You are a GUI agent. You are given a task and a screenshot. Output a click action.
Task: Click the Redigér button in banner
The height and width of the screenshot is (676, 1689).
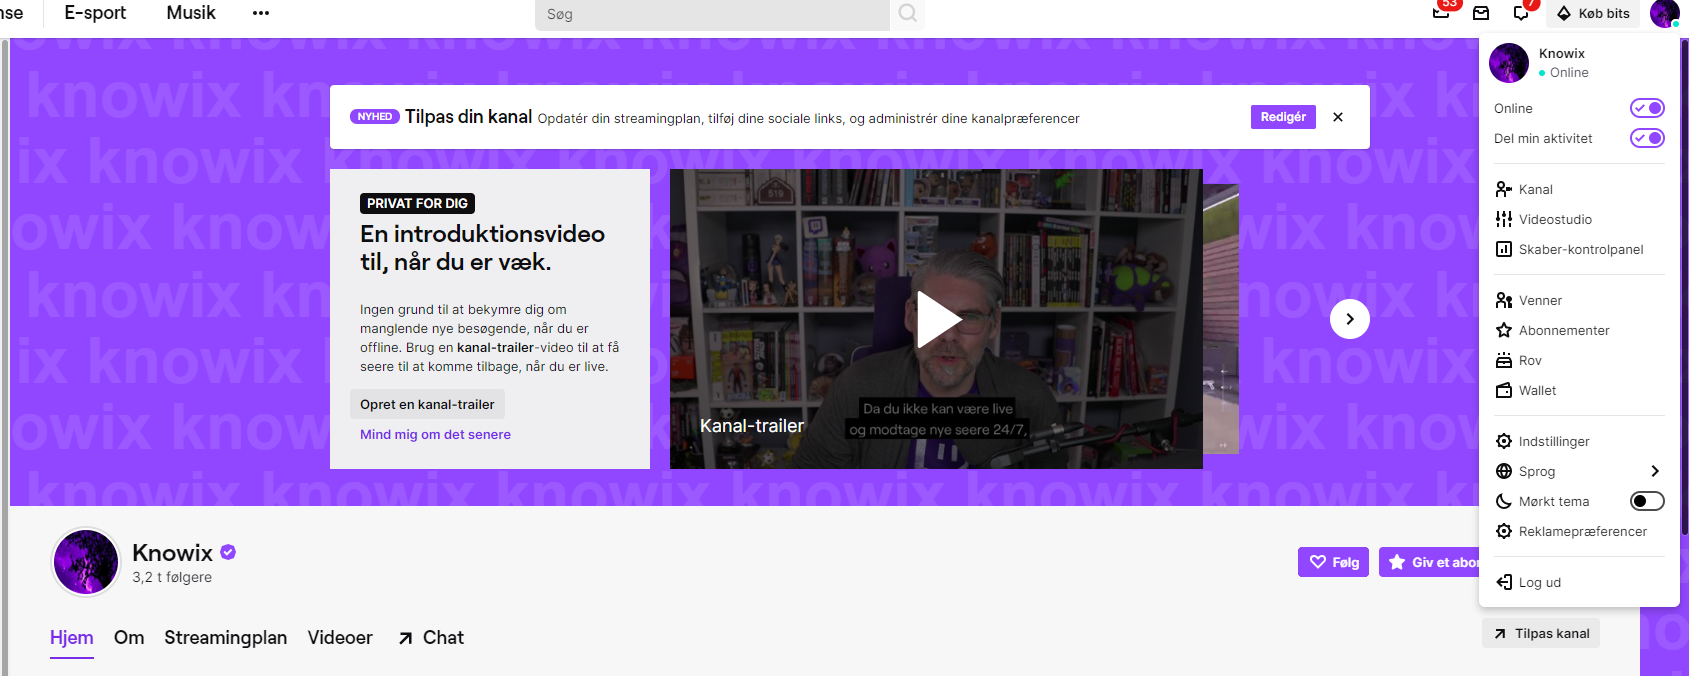click(x=1283, y=117)
